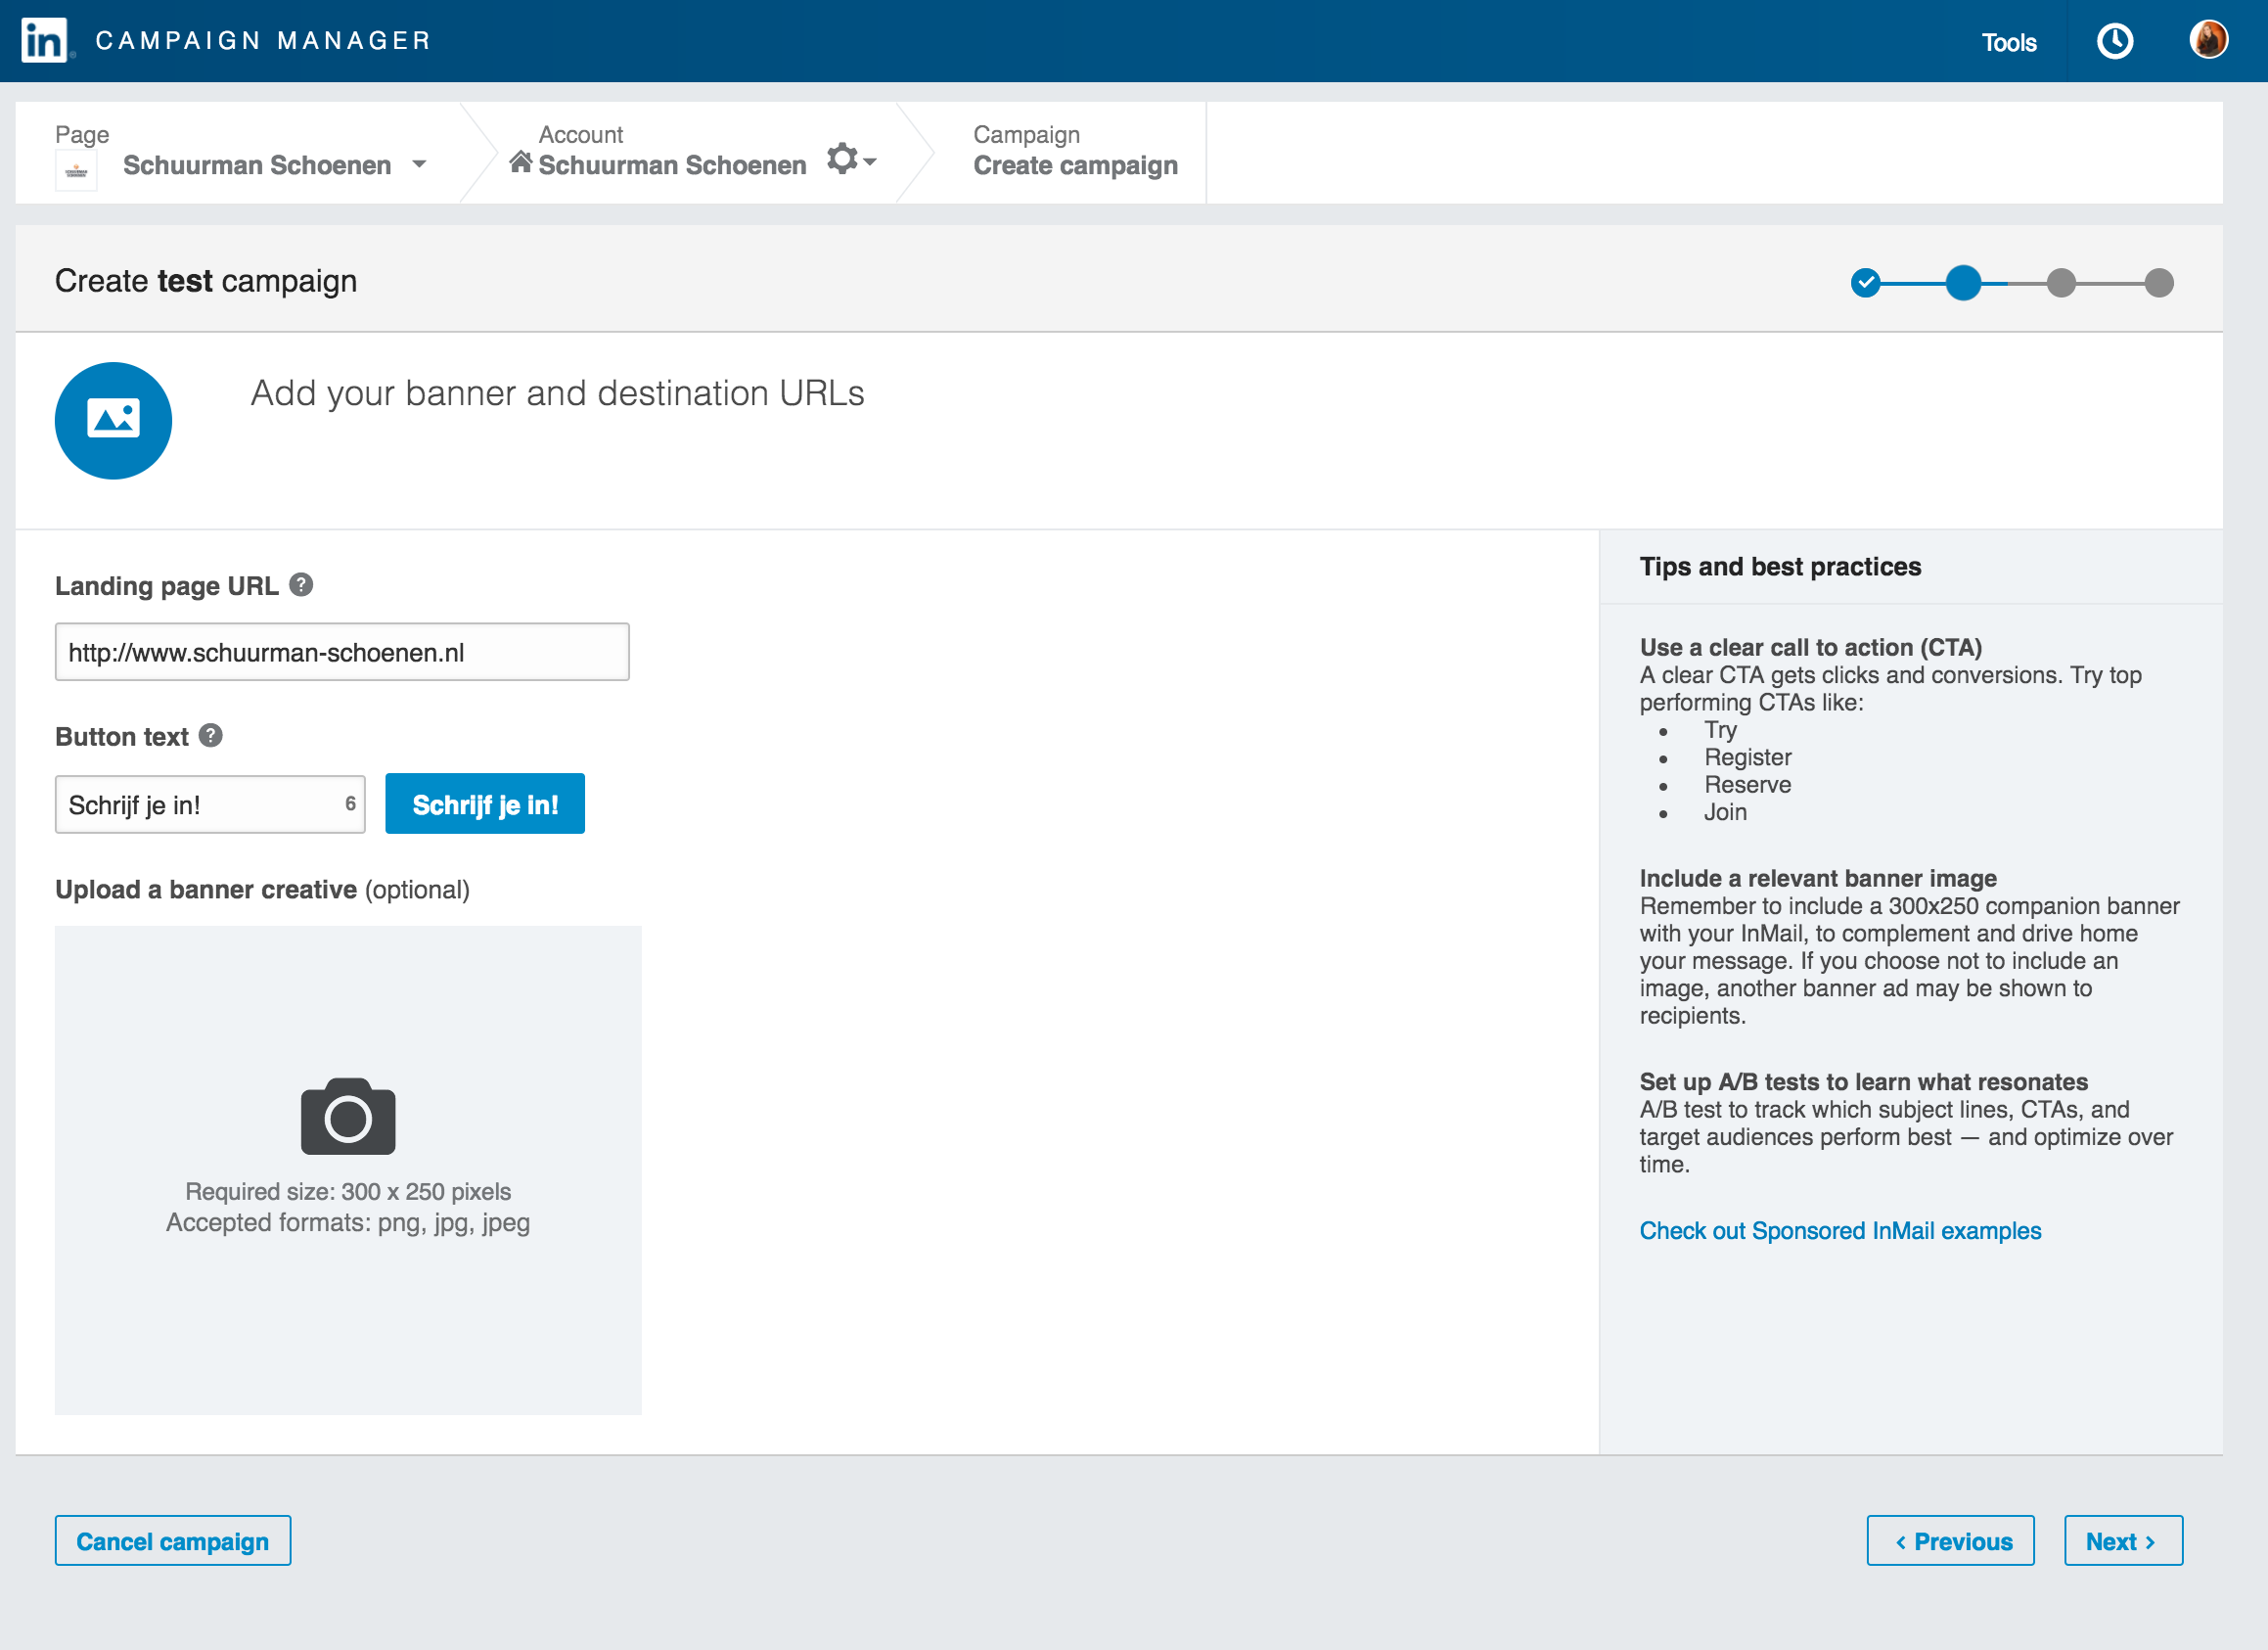Click the help icon beside Button text
Image resolution: width=2268 pixels, height=1650 pixels.
pos(210,736)
